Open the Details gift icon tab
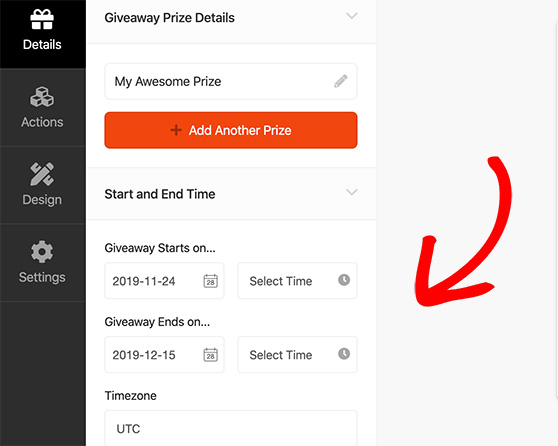This screenshot has height=446, width=558. 42,19
